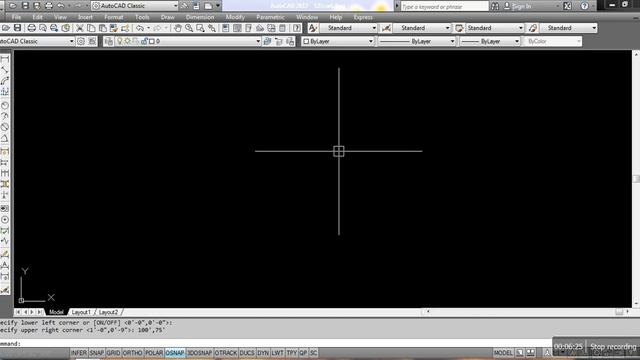Toggle ORTHO mode in status bar
Screen dimensions: 640x360
(132, 353)
